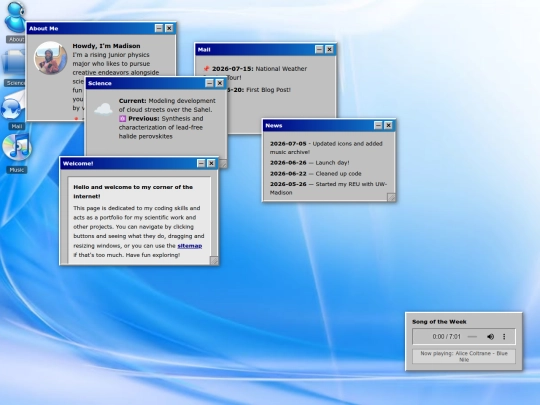The height and width of the screenshot is (405, 540).
Task: Follow the sitemap link in the Welcome window
Action: pos(189,246)
